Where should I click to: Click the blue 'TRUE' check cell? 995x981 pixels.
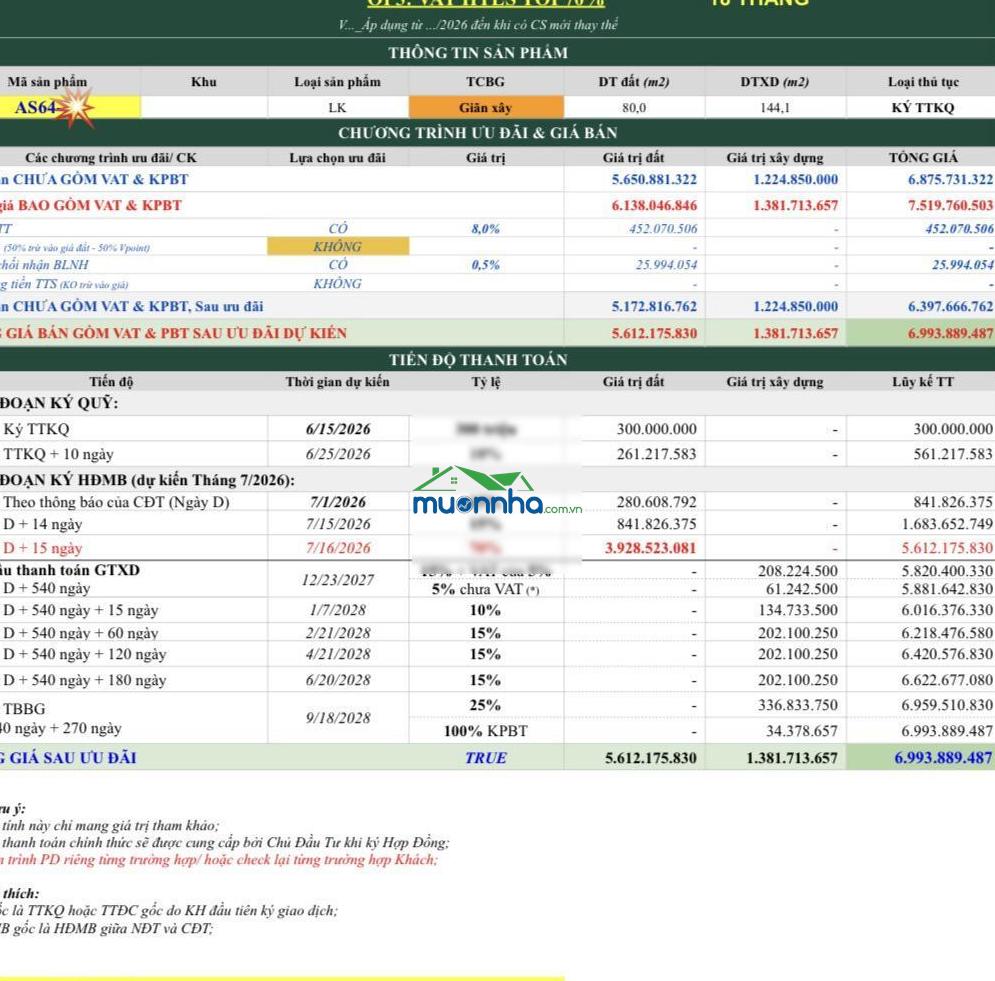pyautogui.click(x=485, y=758)
